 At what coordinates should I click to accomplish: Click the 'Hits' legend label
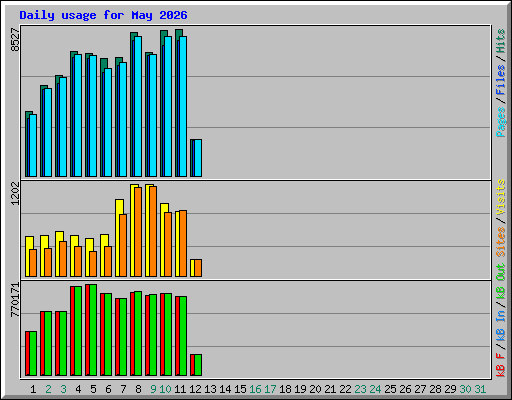tap(501, 41)
